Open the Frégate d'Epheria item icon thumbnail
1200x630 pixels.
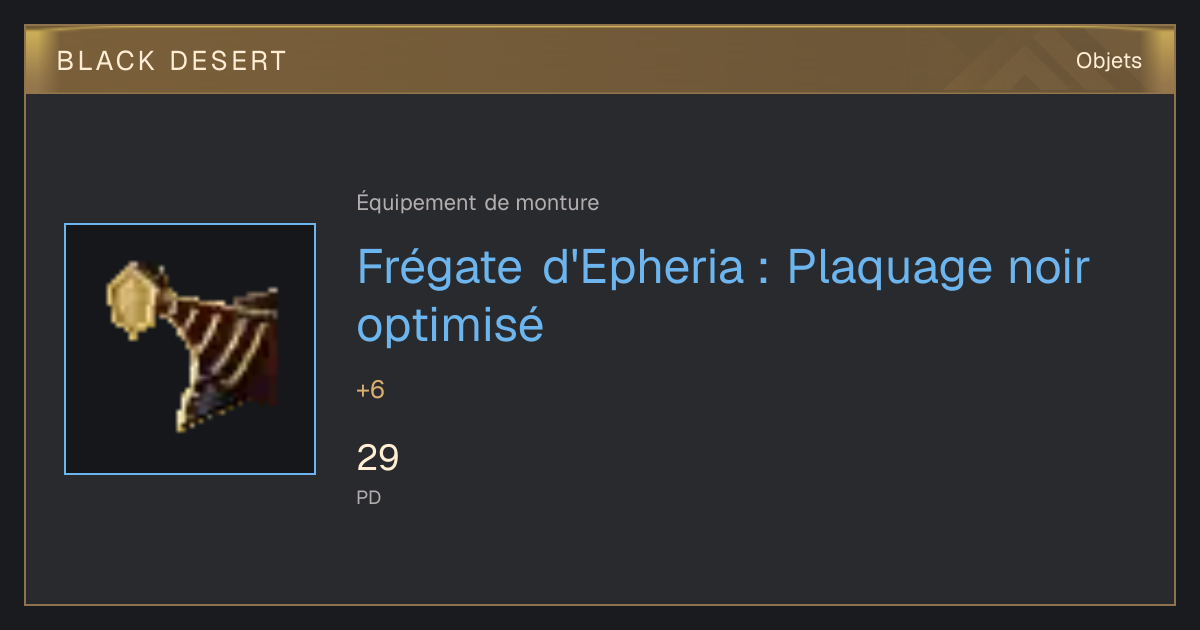[190, 349]
